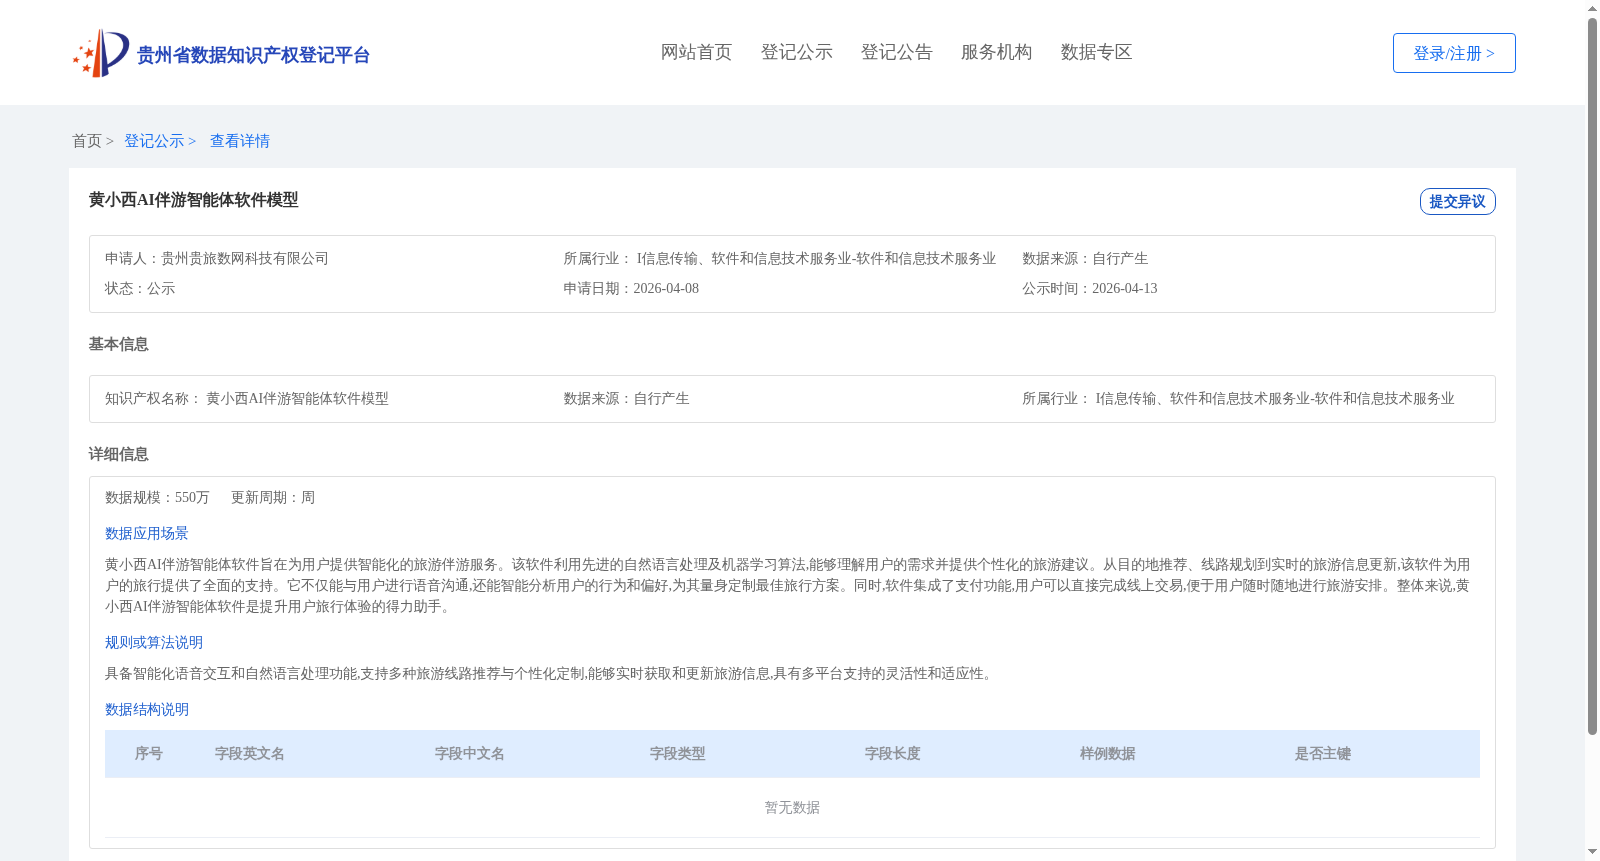Go to 首页 in the breadcrumb
Screen dimensions: 1600x861
coord(87,141)
